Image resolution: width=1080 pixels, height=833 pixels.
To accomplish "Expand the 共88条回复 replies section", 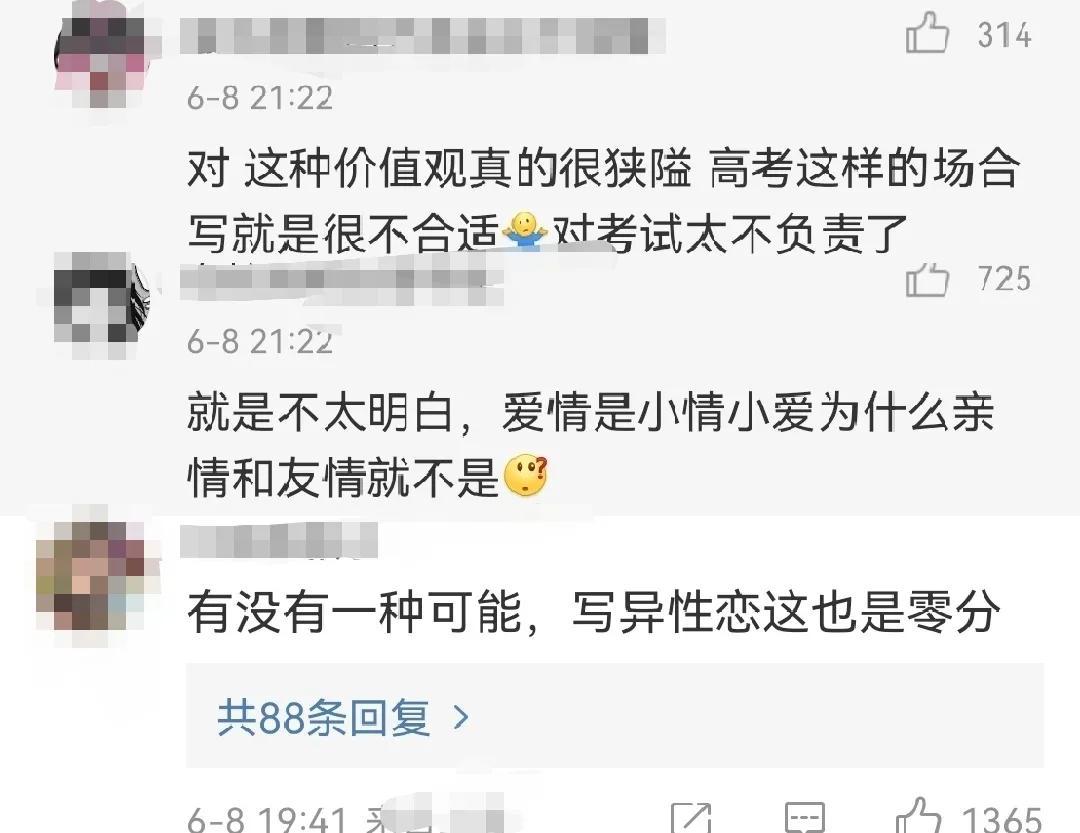I will 614,717.
